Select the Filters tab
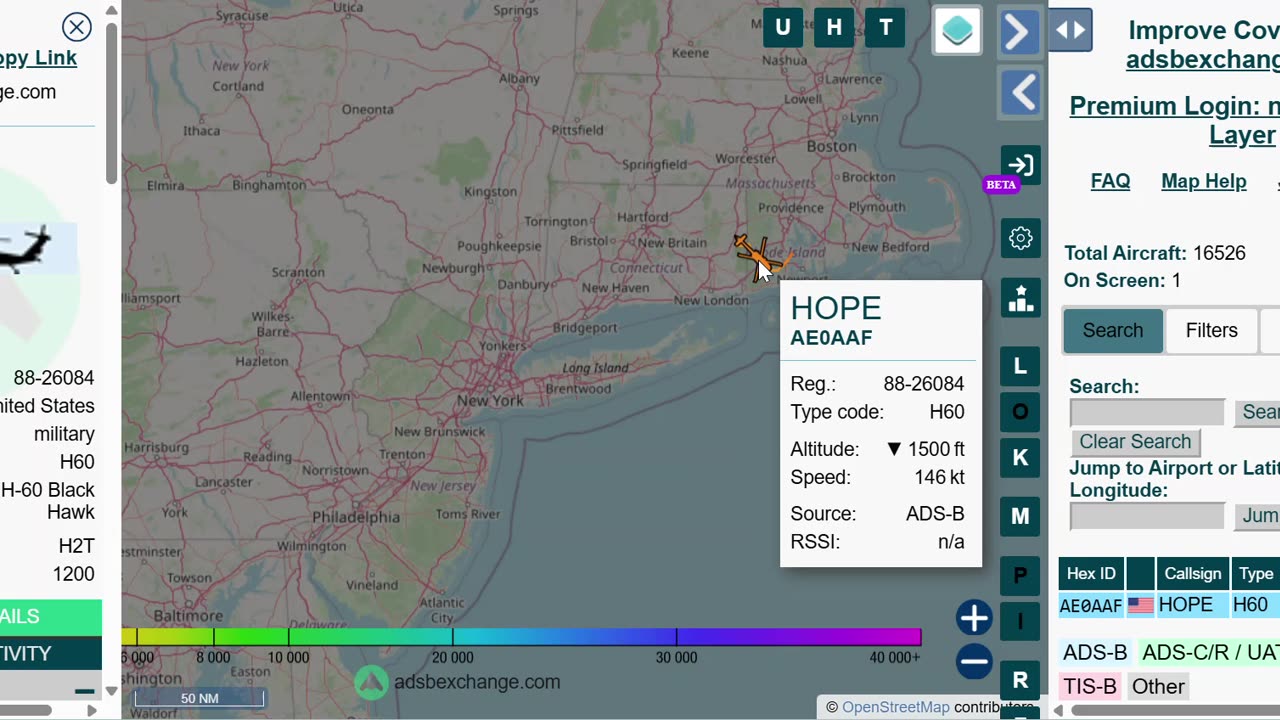The image size is (1280, 720). click(x=1212, y=330)
